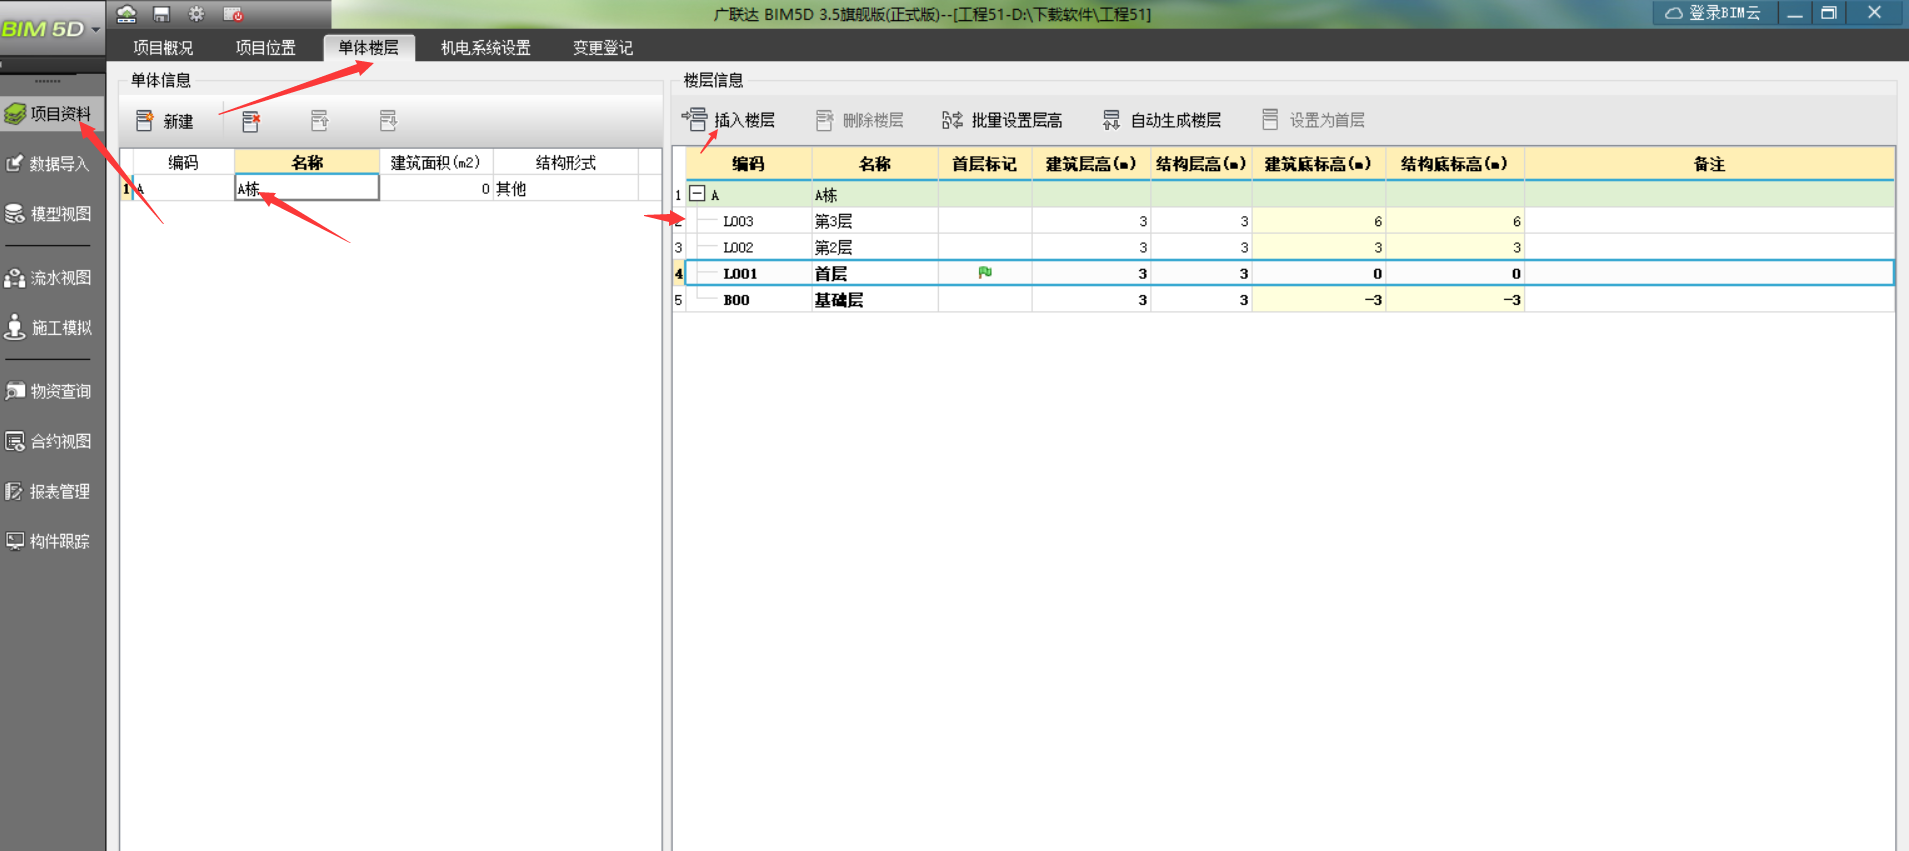1909x851 pixels.
Task: Select the 单体楼层 tab
Action: tap(368, 47)
